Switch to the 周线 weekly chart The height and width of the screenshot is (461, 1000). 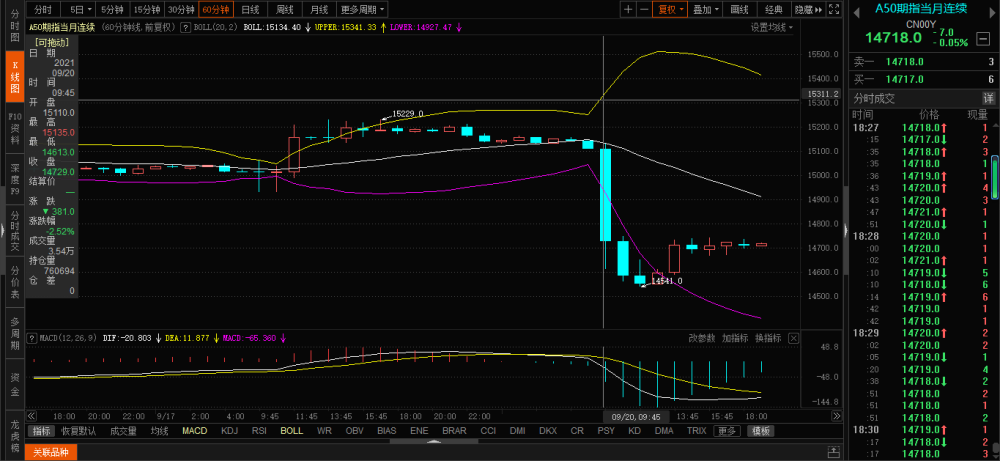point(284,10)
